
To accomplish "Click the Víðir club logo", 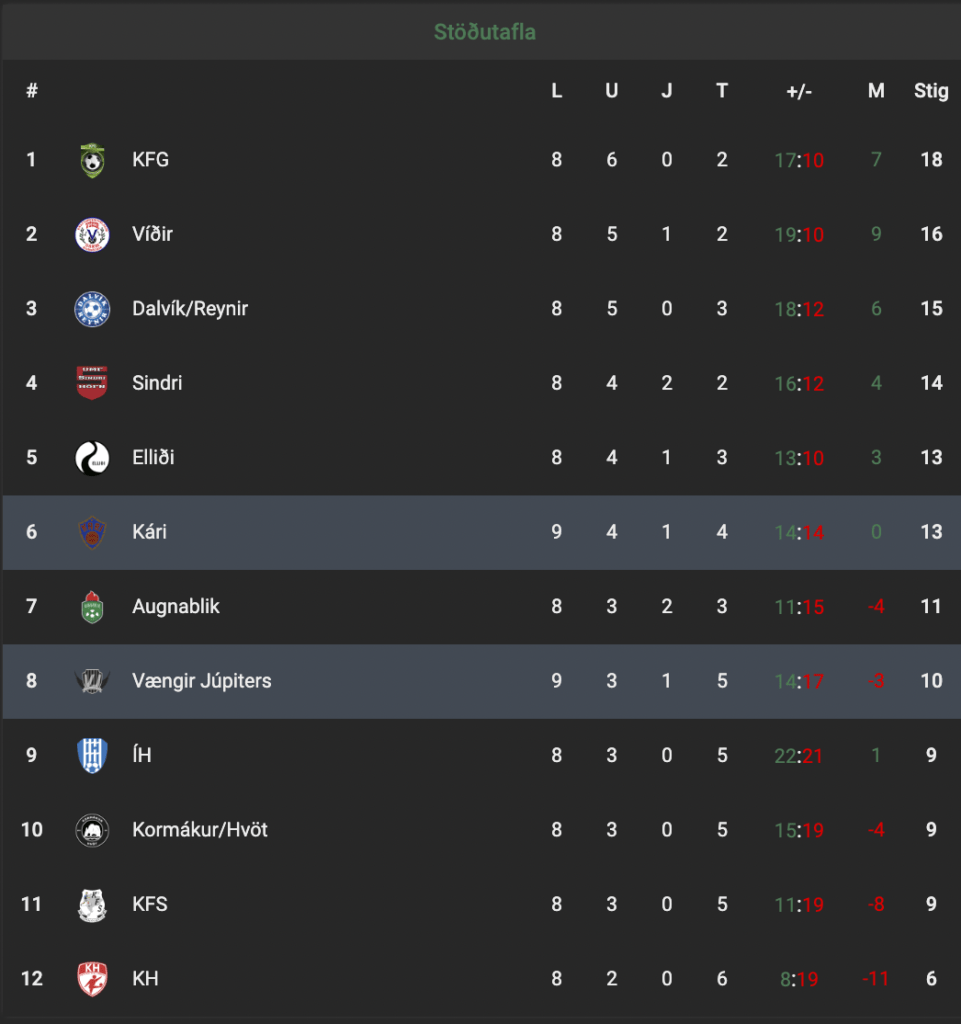I will pos(92,234).
